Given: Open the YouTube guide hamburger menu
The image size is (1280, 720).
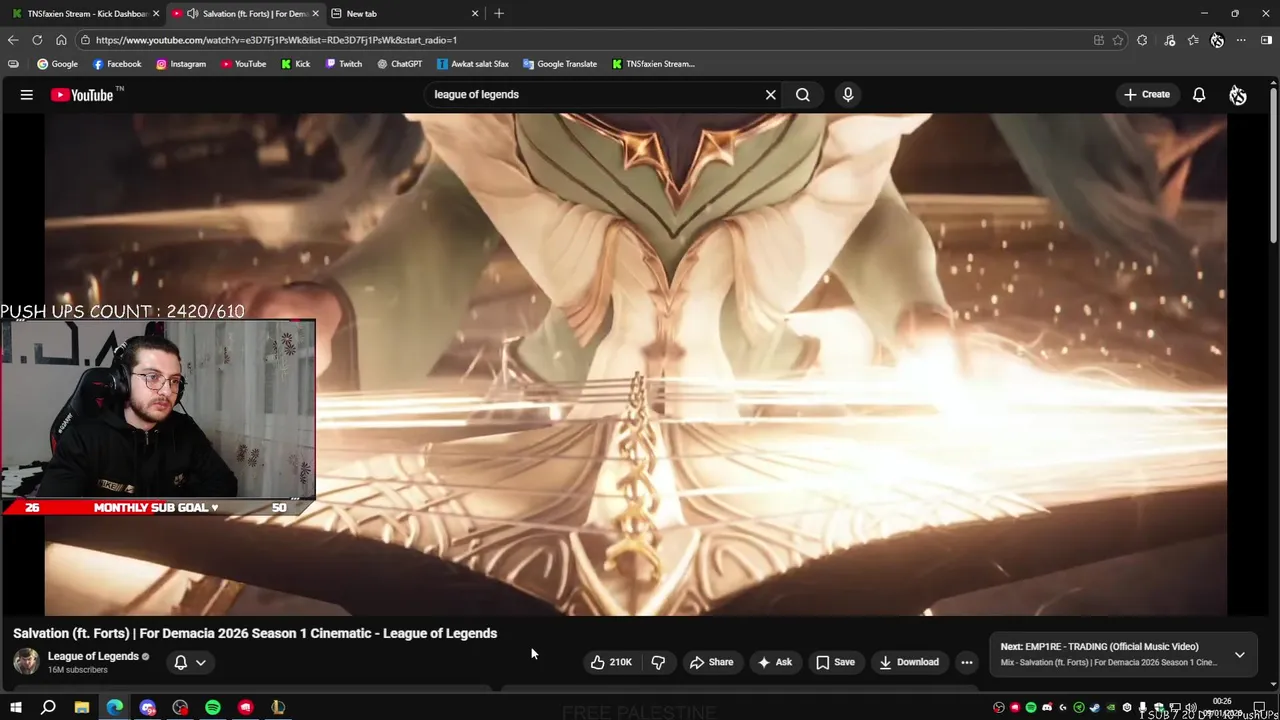Looking at the screenshot, I should 27,95.
